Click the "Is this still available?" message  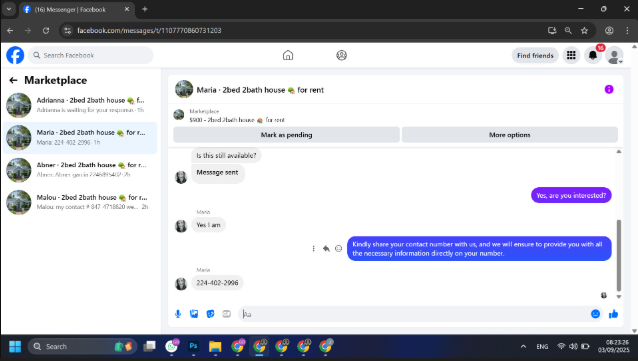tap(226, 155)
